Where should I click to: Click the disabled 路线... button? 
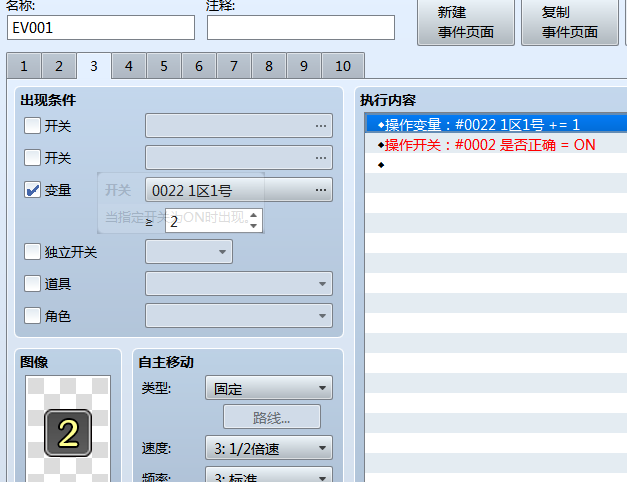[x=272, y=417]
